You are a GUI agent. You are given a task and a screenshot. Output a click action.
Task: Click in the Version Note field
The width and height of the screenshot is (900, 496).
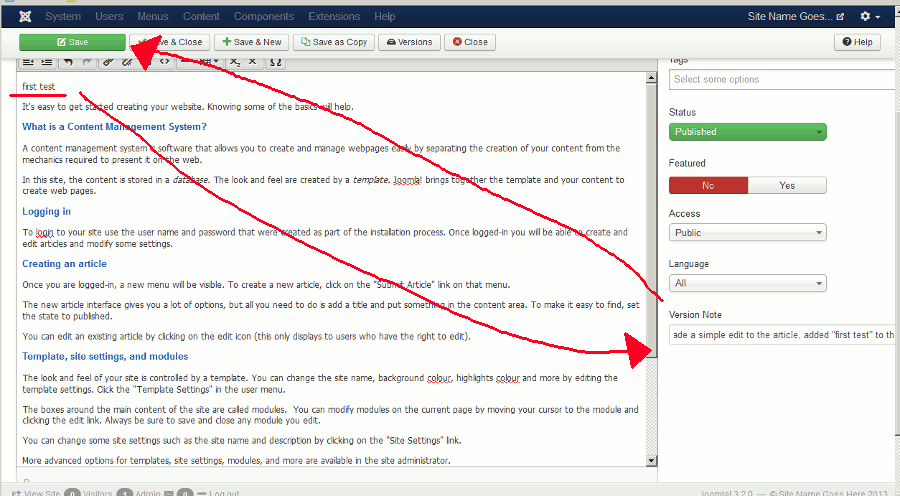784,335
